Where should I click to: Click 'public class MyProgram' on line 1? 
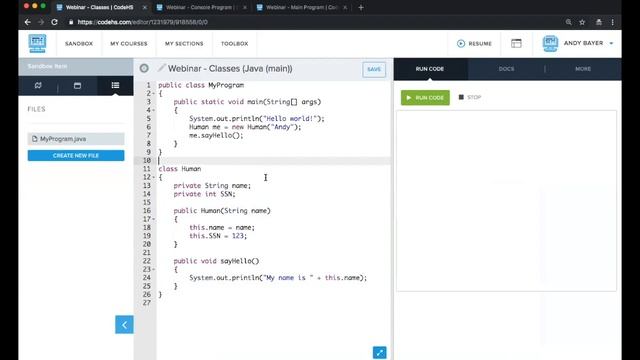201,85
